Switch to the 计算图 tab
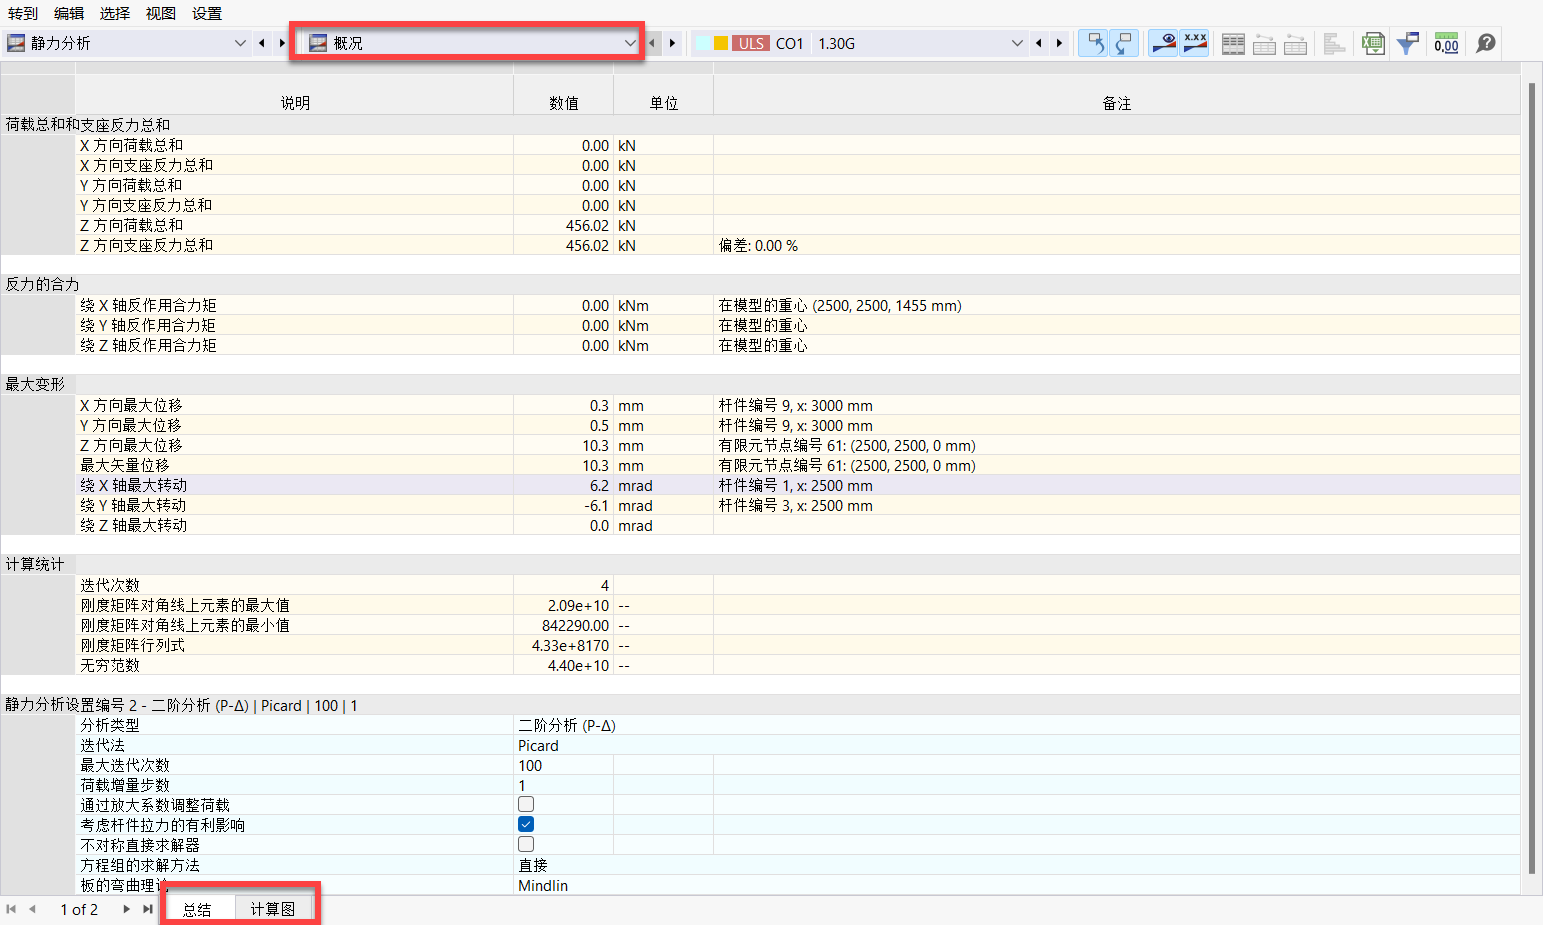Viewport: 1543px width, 925px height. point(273,909)
